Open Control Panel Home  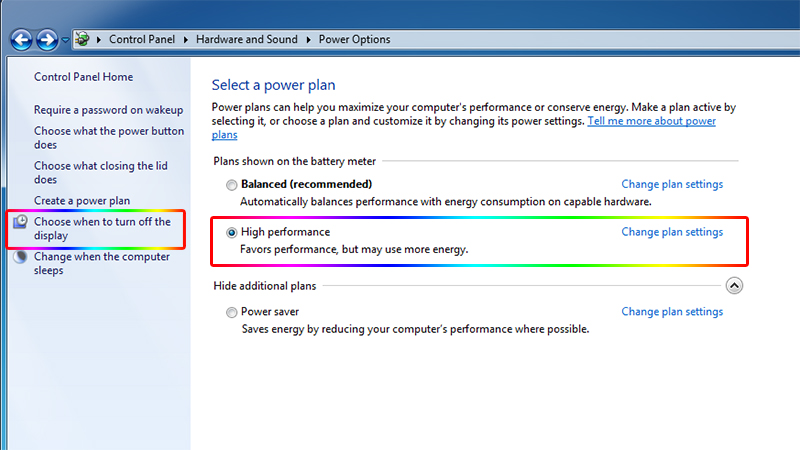click(84, 77)
